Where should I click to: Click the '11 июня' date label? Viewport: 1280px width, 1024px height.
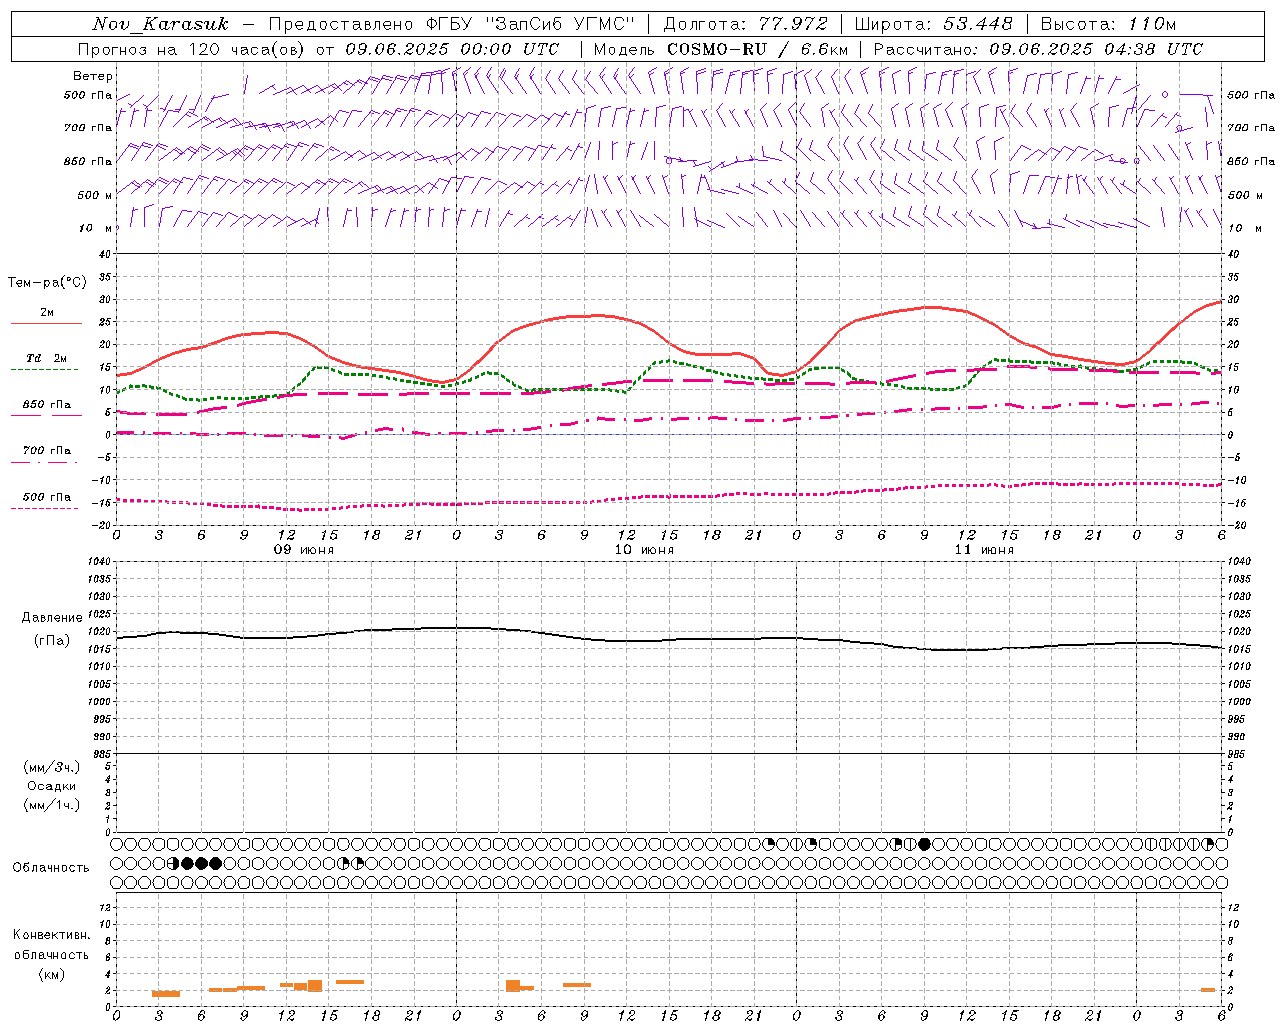(984, 550)
